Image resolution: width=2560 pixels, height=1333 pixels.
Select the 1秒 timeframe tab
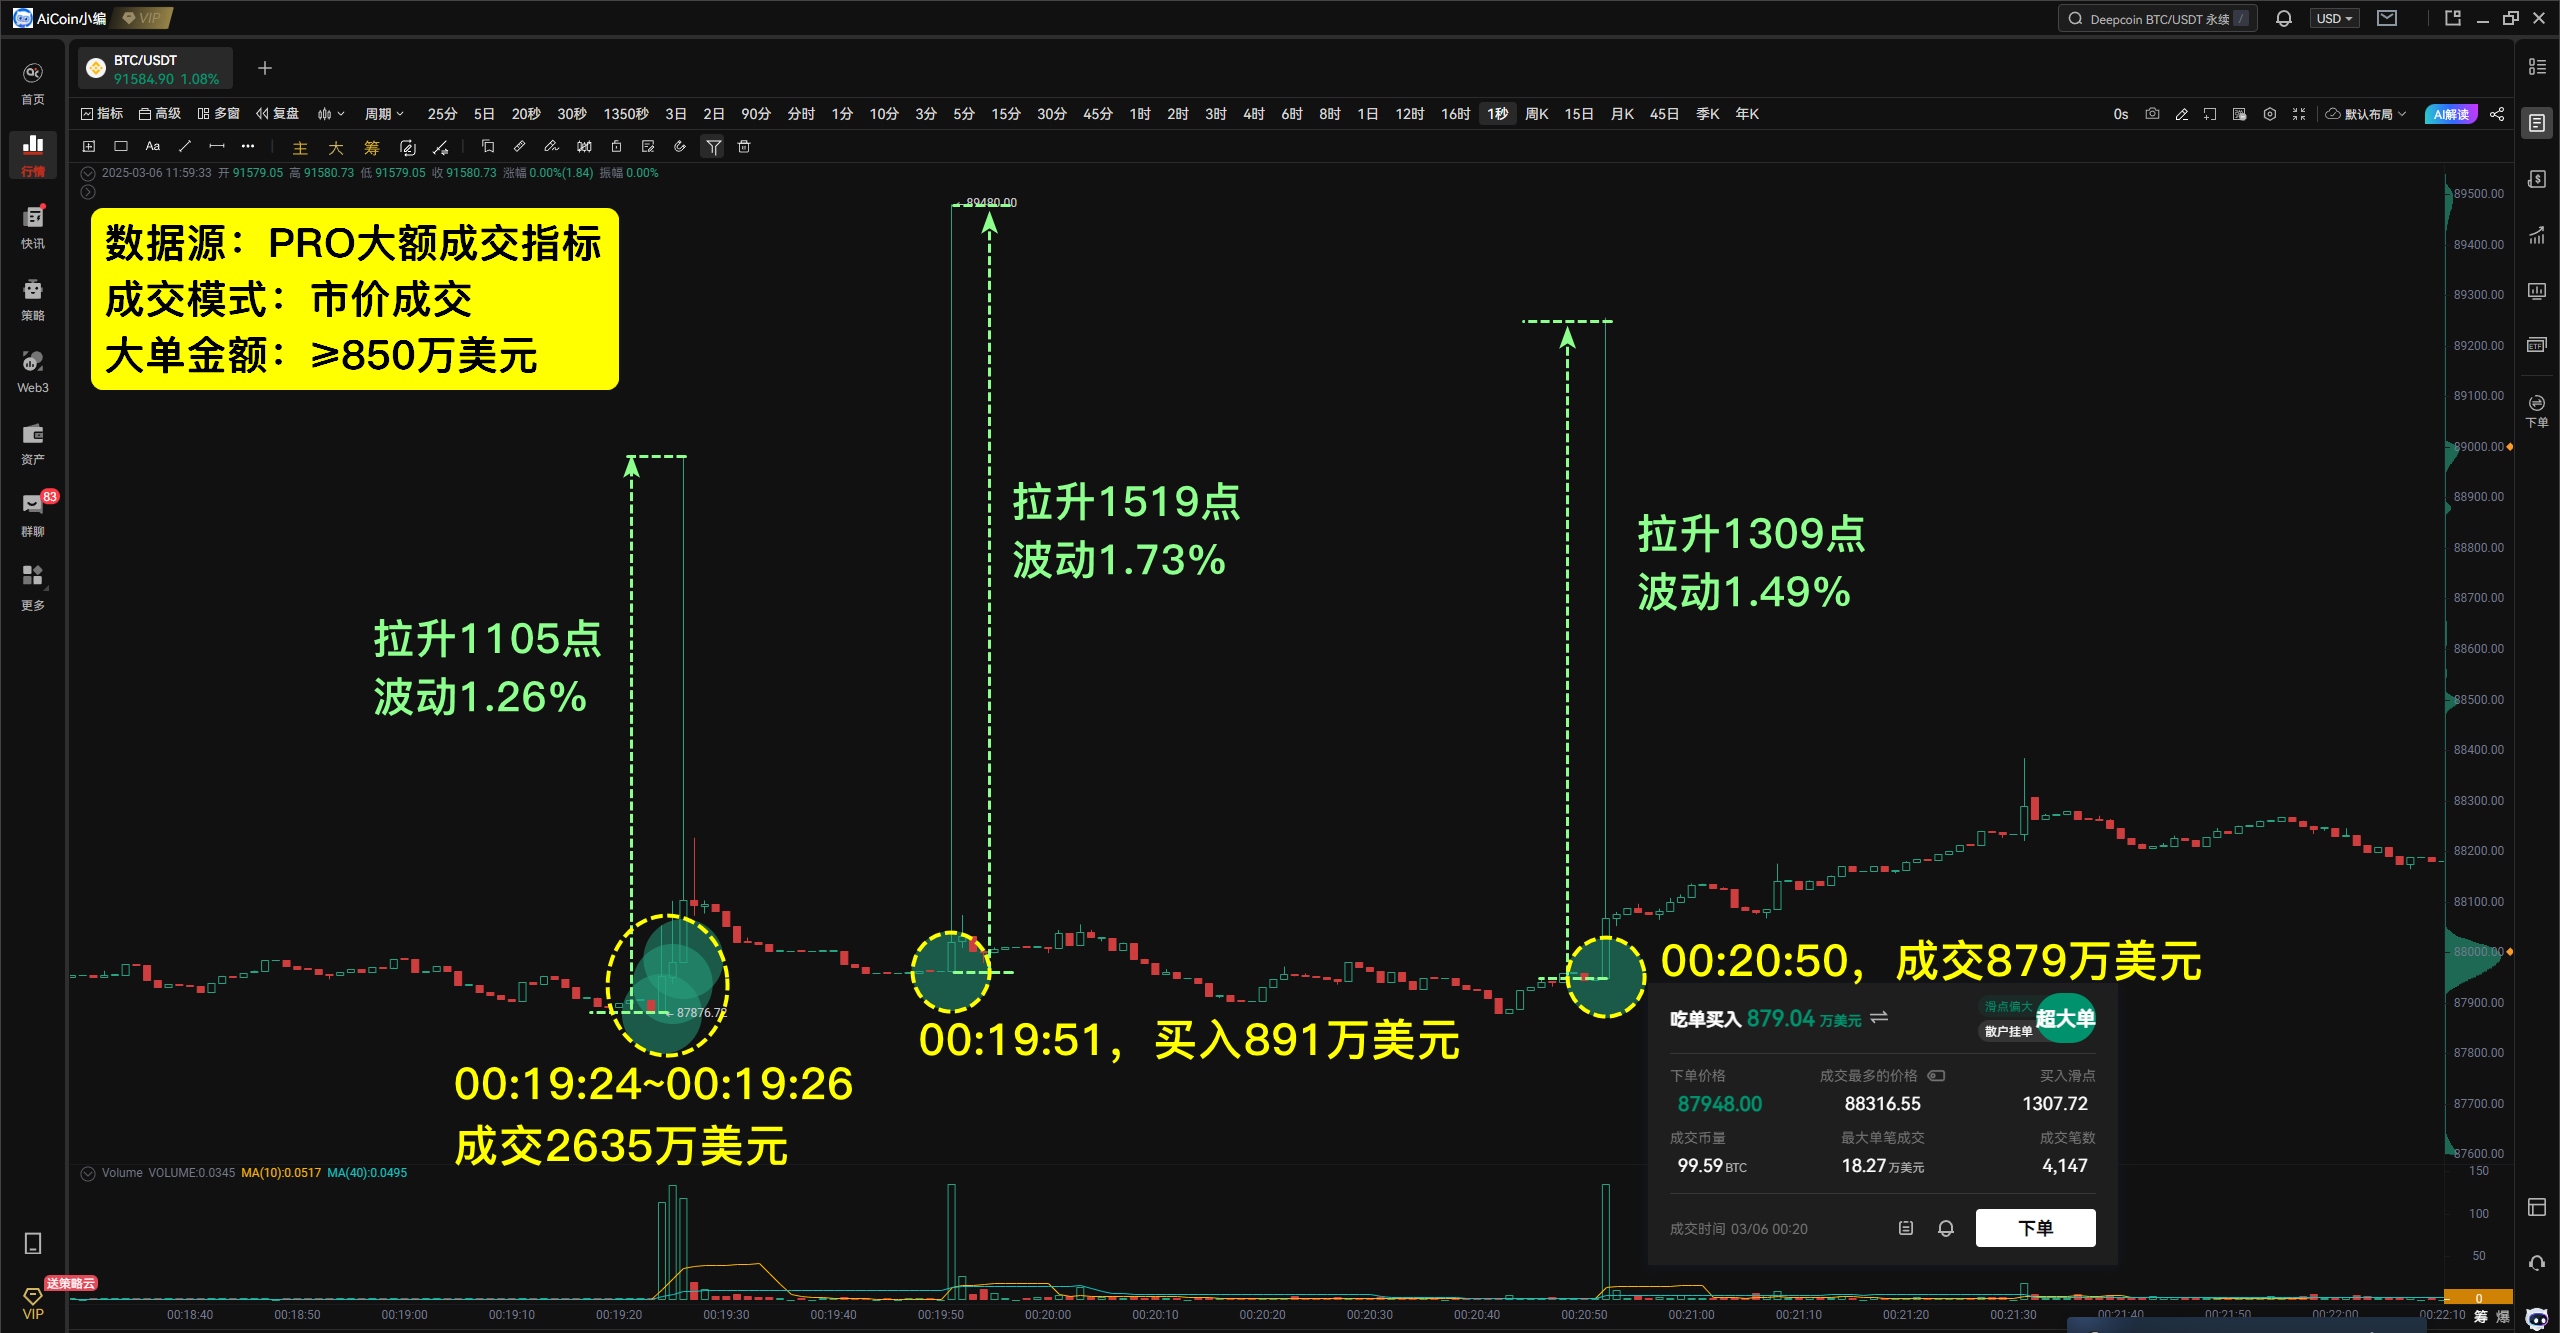[1497, 114]
